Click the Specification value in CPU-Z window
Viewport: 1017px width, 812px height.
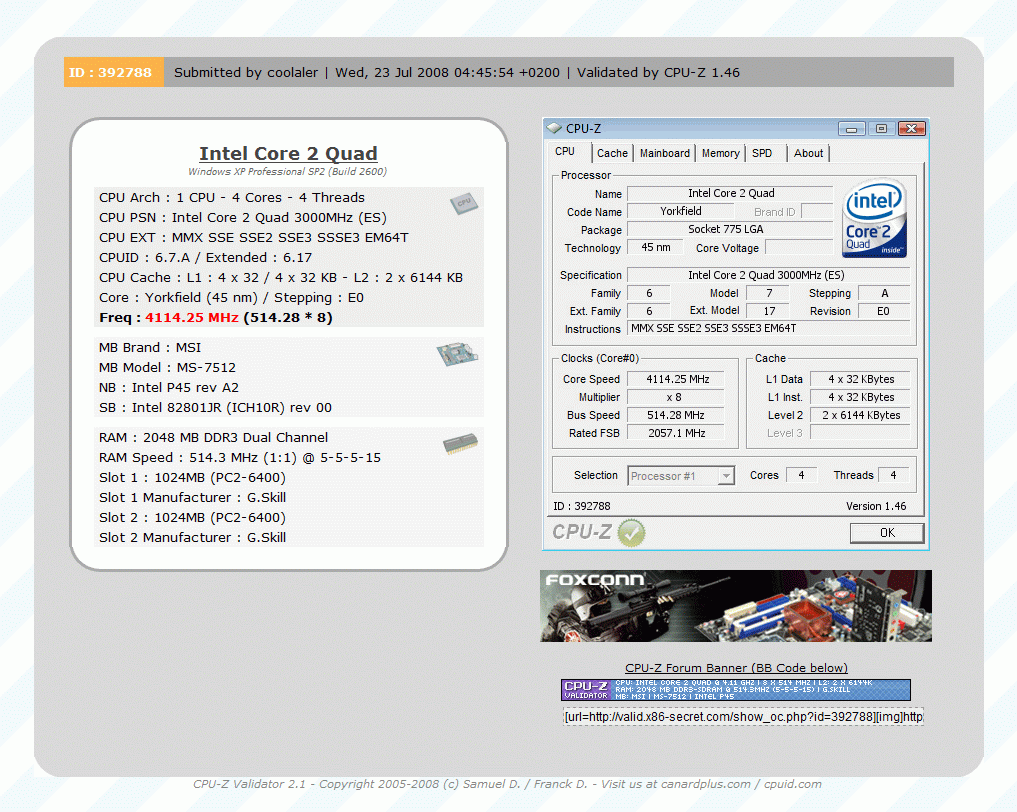769,275
